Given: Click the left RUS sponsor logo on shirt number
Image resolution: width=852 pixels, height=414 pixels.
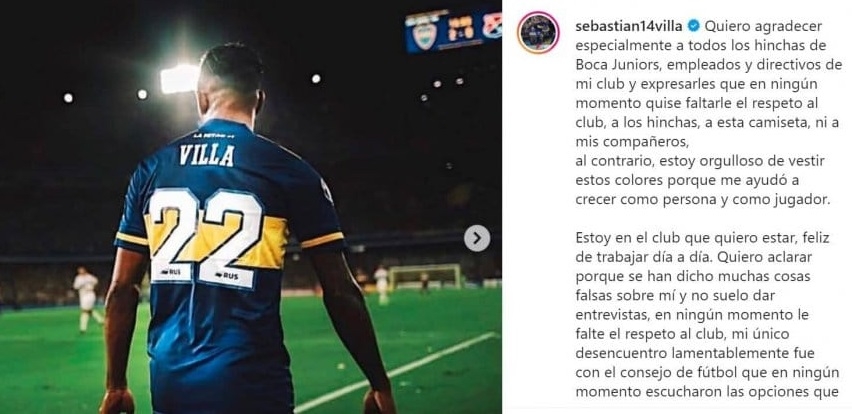Looking at the screenshot, I should coord(170,272).
